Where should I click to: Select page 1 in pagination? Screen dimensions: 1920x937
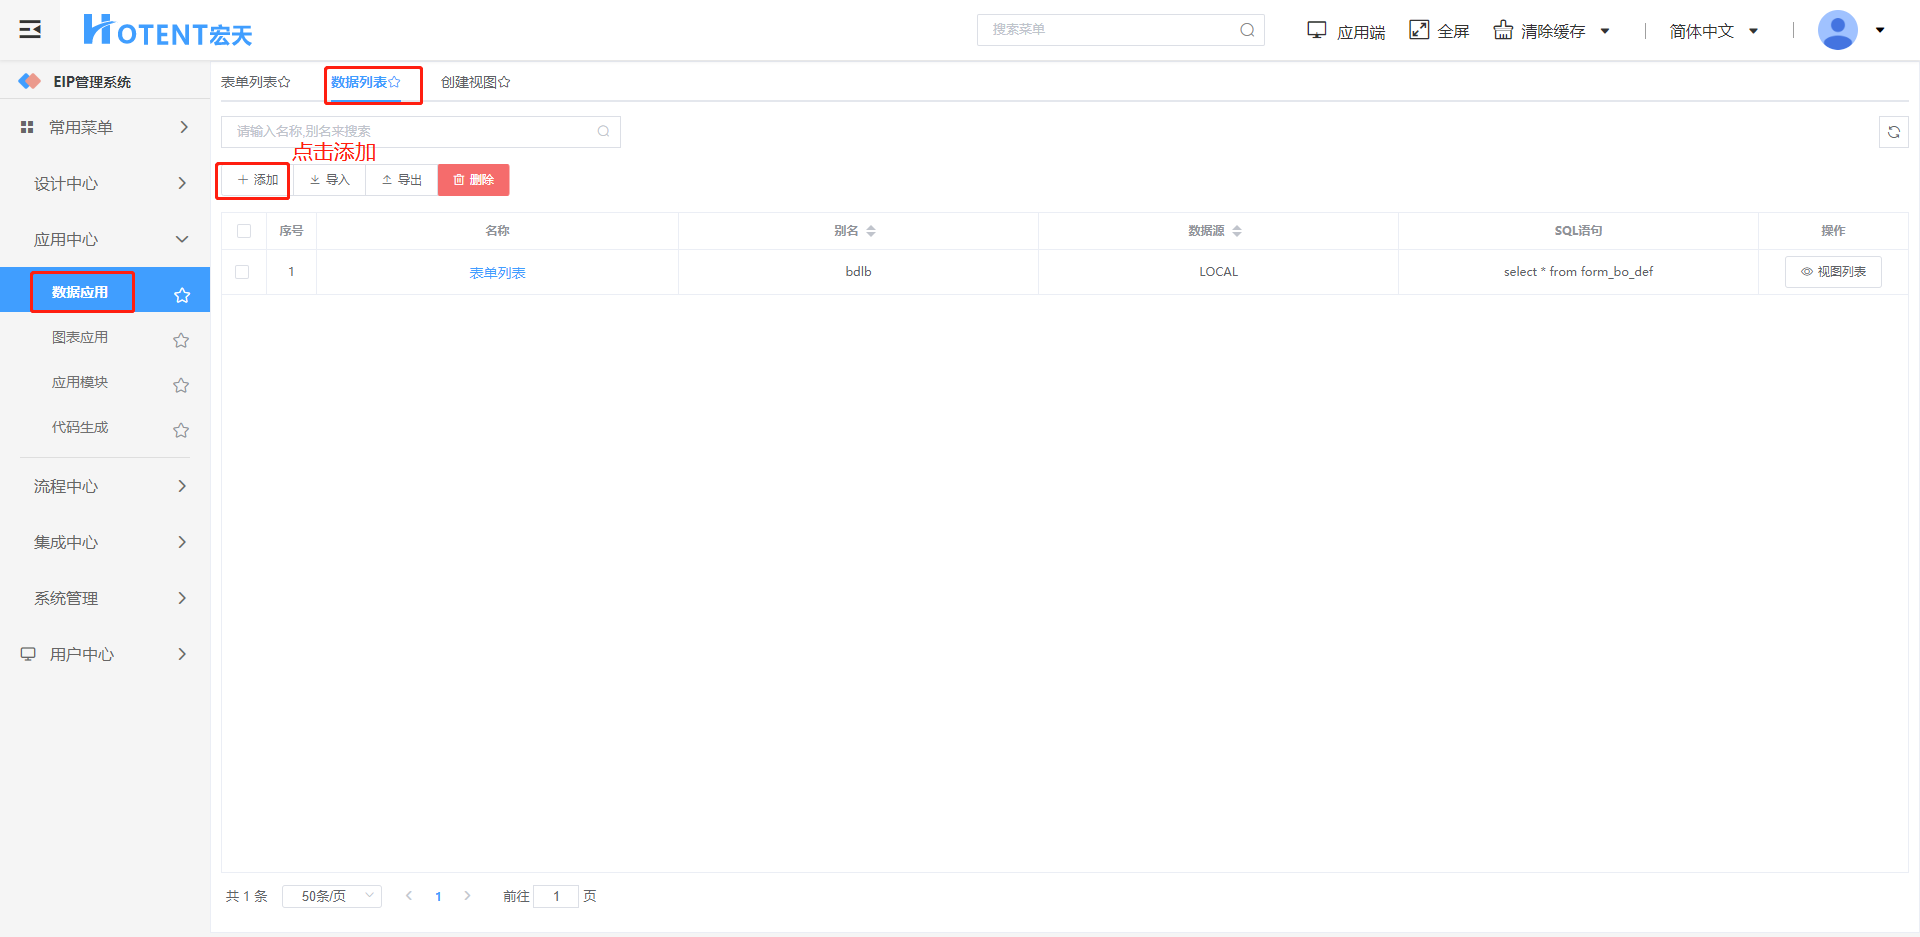(438, 896)
